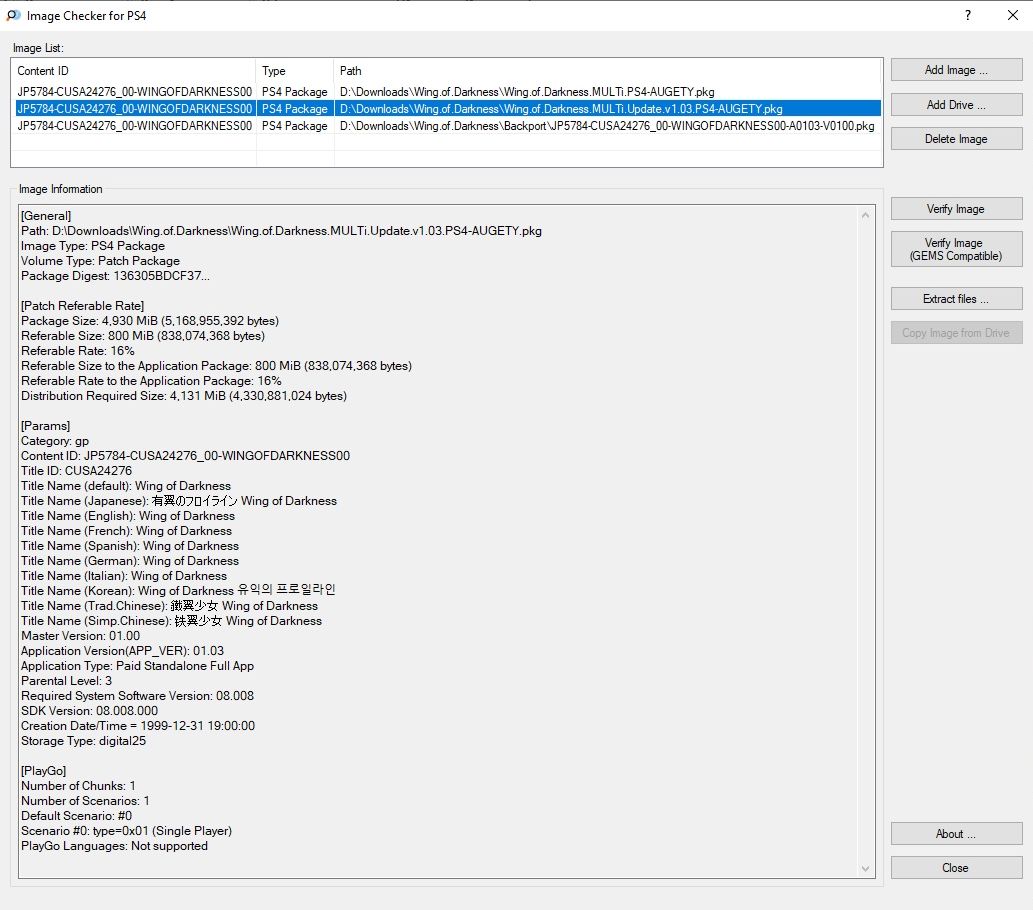
Task: Click the Application Version(APP_VER): 01.03 line
Action: [123, 651]
